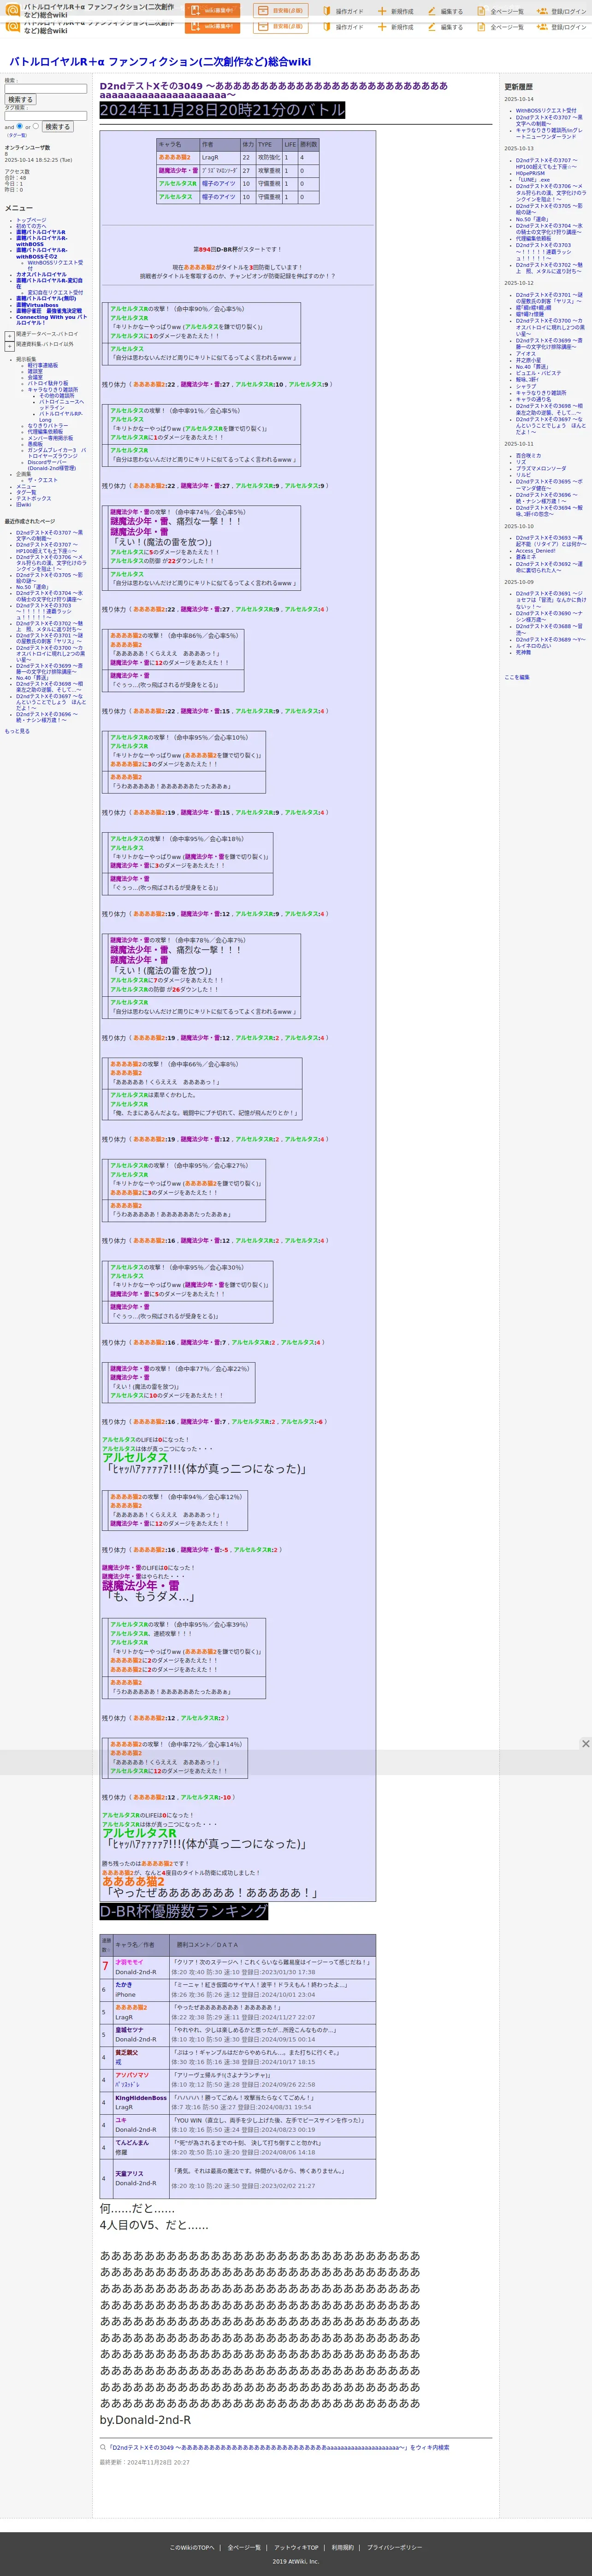Open トップページ in the menu
This screenshot has height=2576, width=592.
31,220
